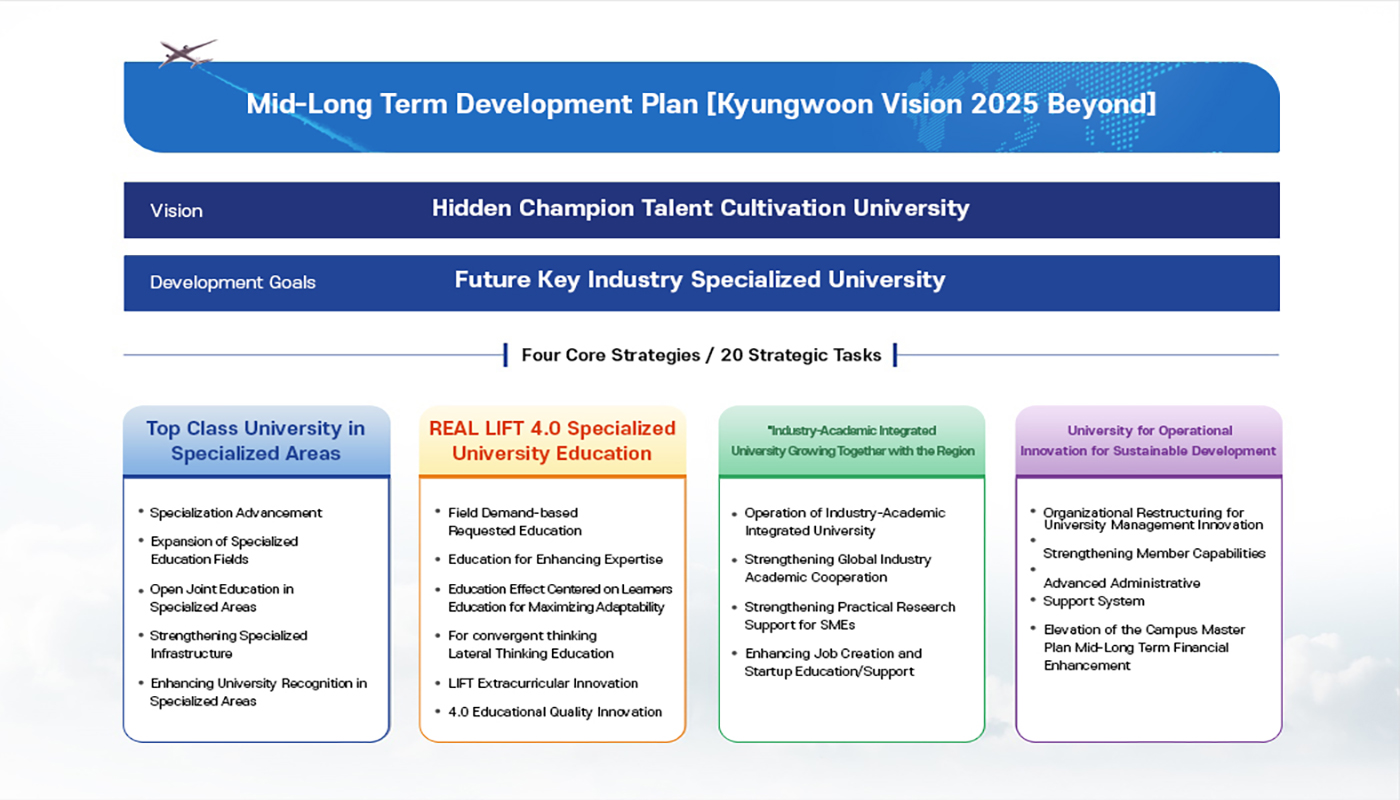Select the Development Goals label

232,283
